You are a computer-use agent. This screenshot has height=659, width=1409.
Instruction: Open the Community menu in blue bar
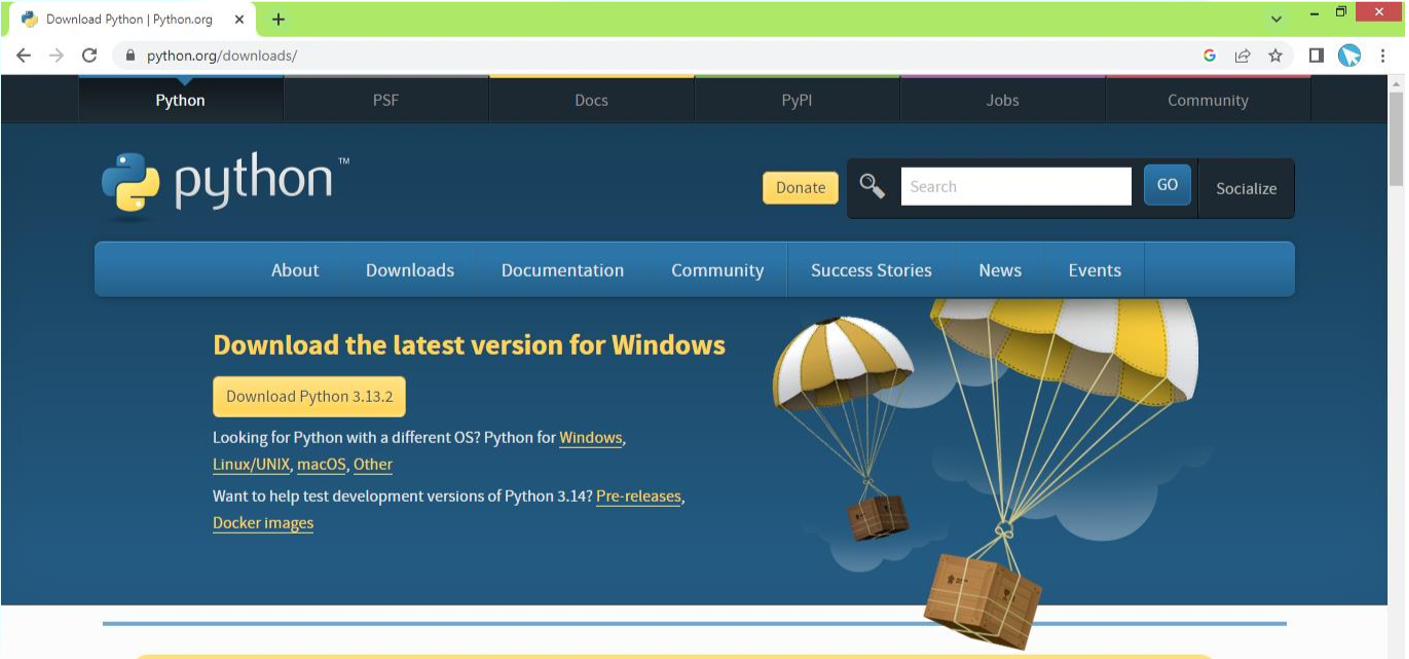click(x=717, y=270)
